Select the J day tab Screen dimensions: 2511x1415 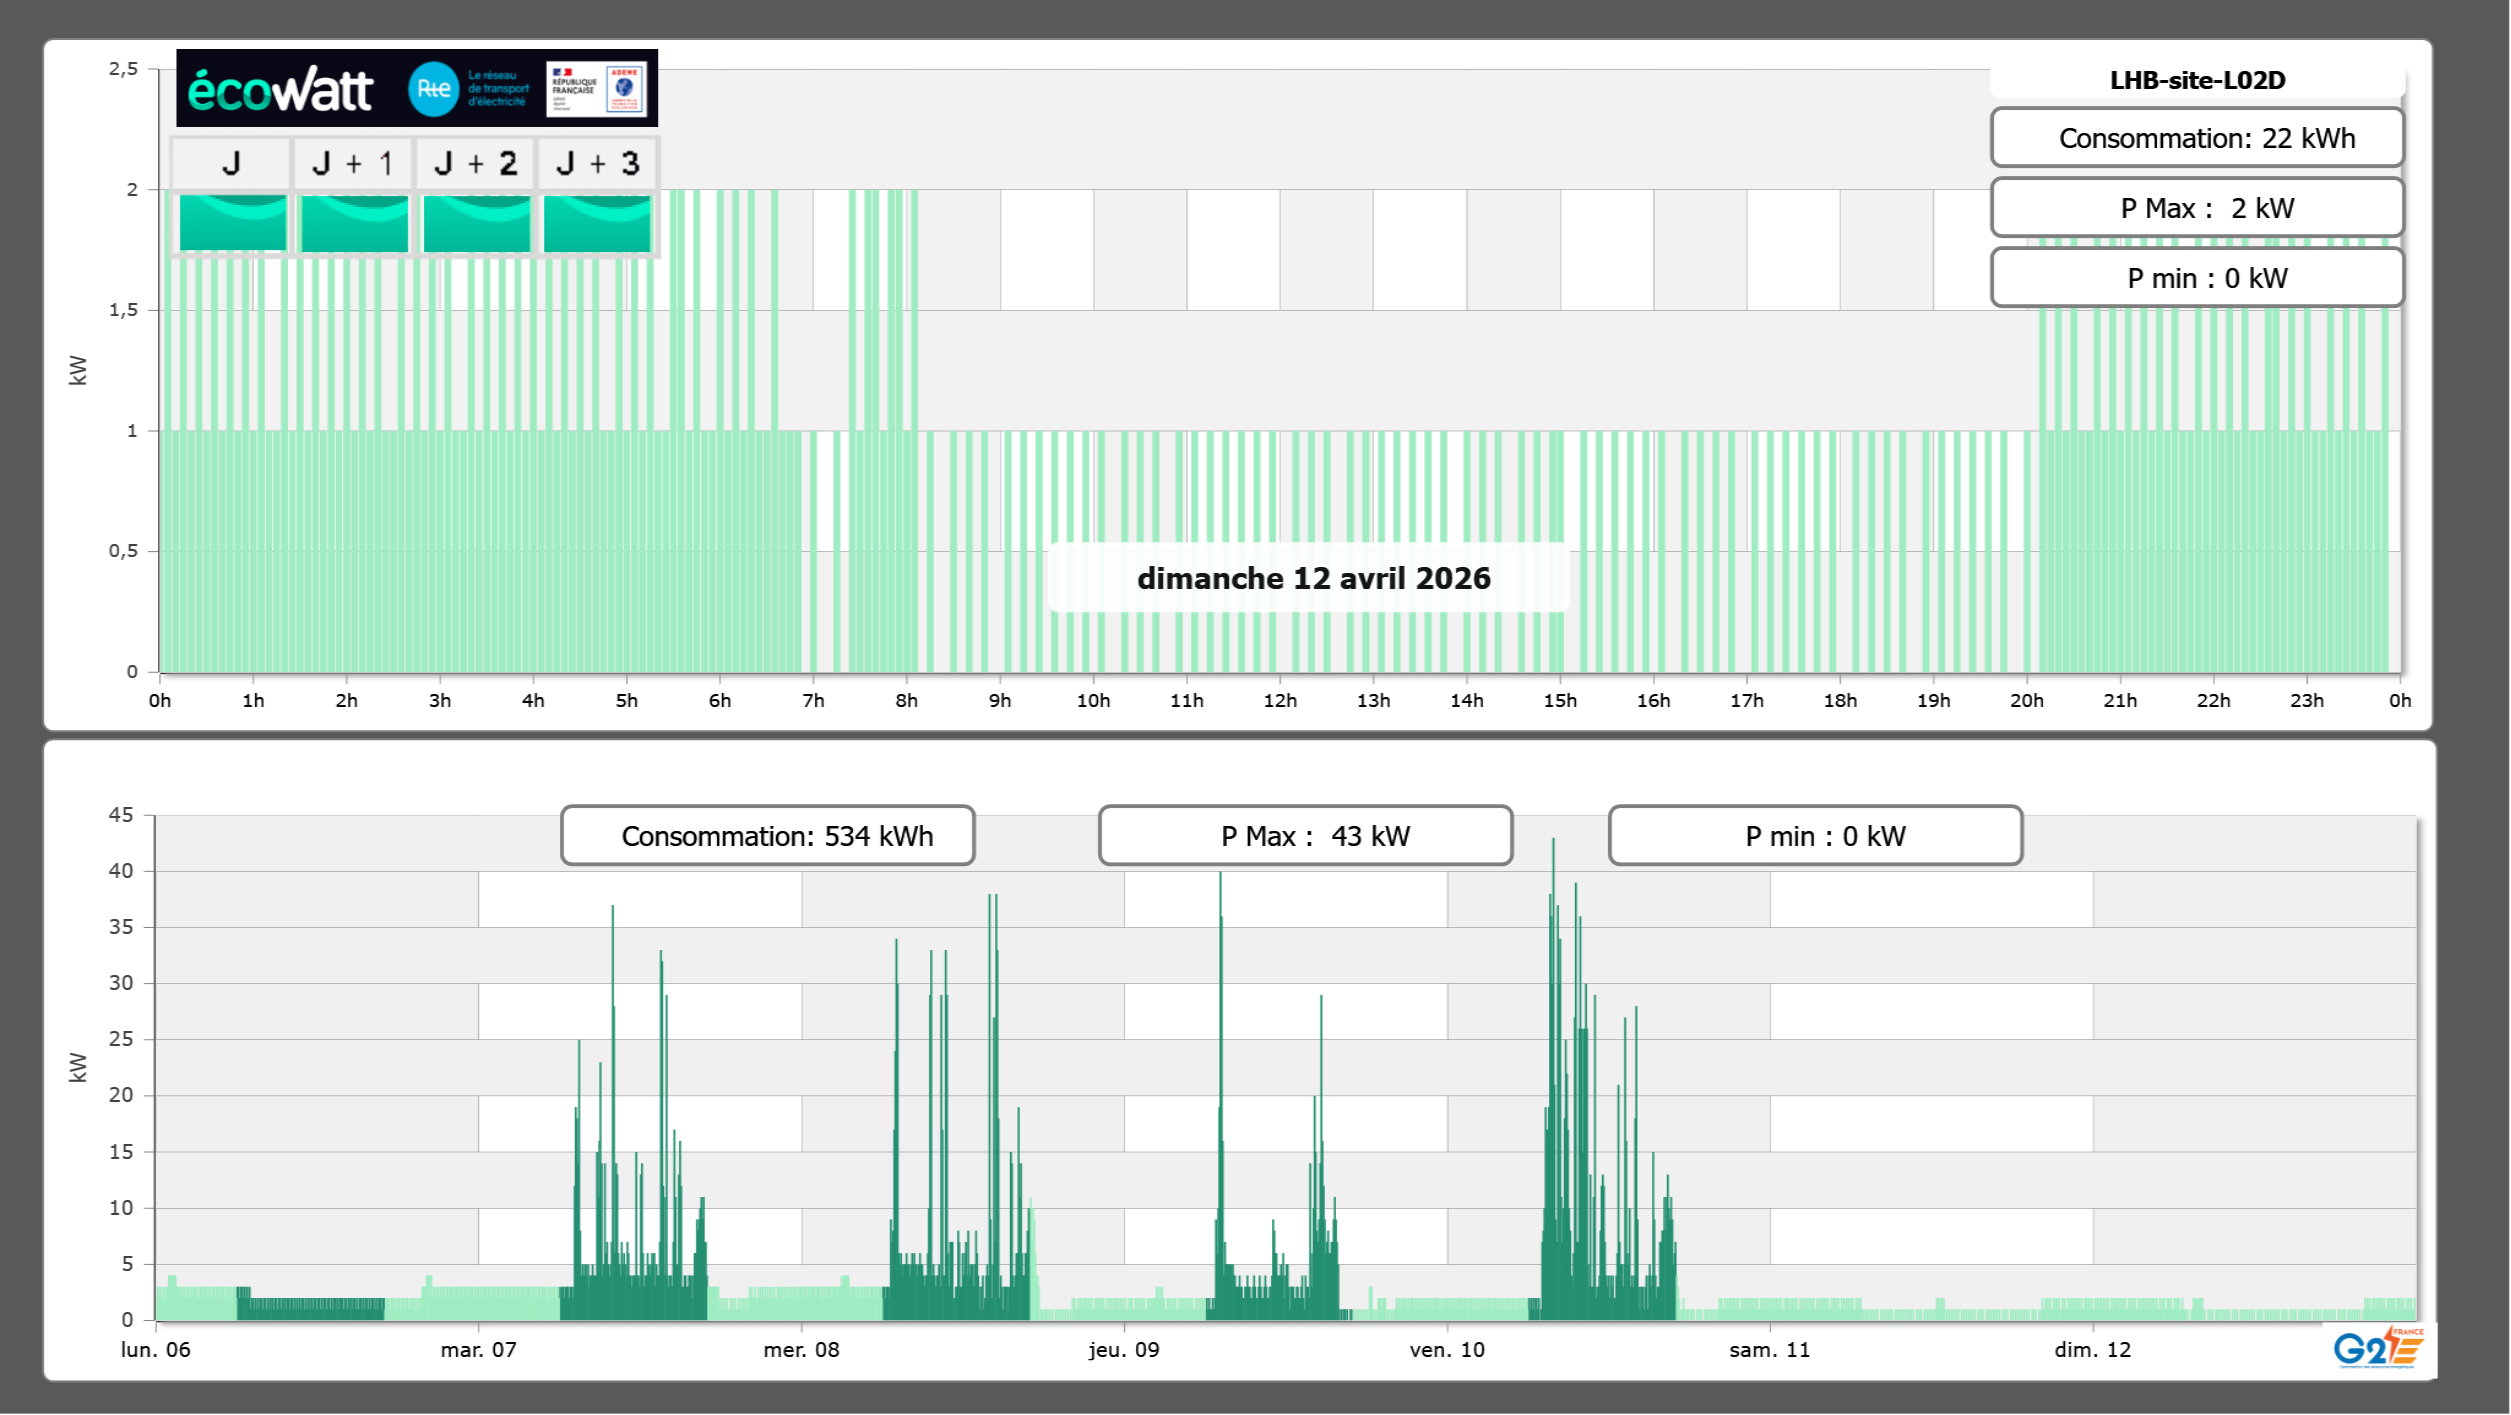[231, 163]
